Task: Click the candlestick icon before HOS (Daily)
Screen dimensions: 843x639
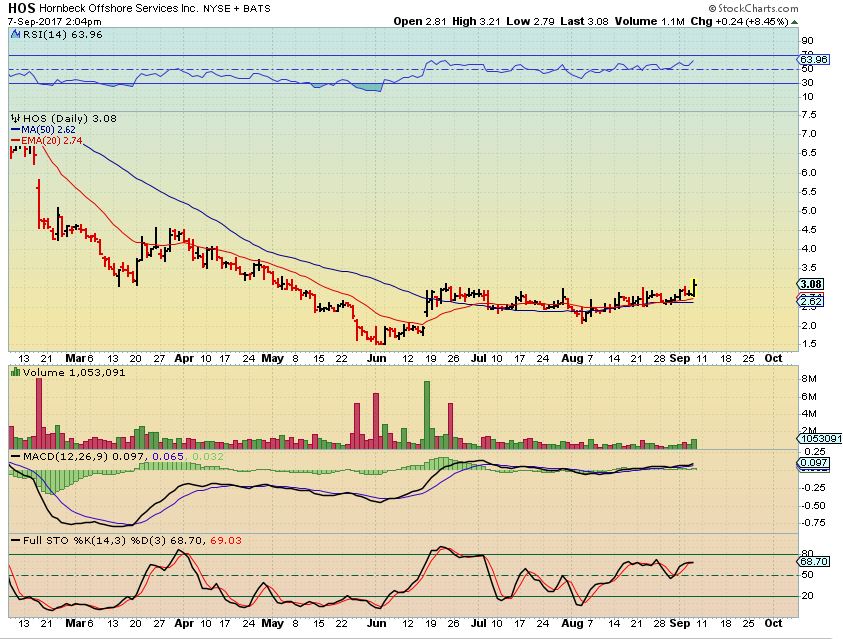Action: tap(16, 118)
